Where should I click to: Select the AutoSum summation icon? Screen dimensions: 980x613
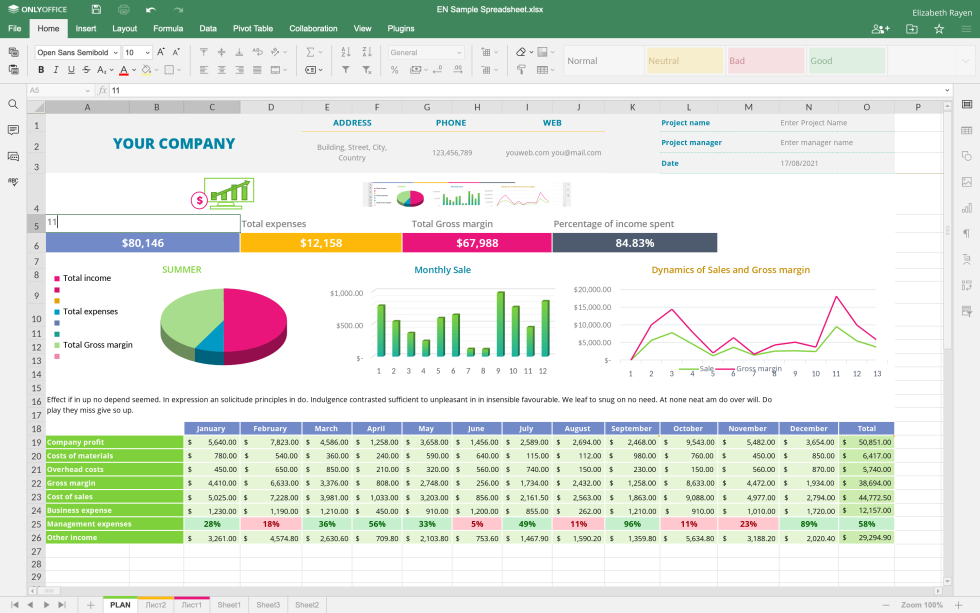click(x=310, y=51)
